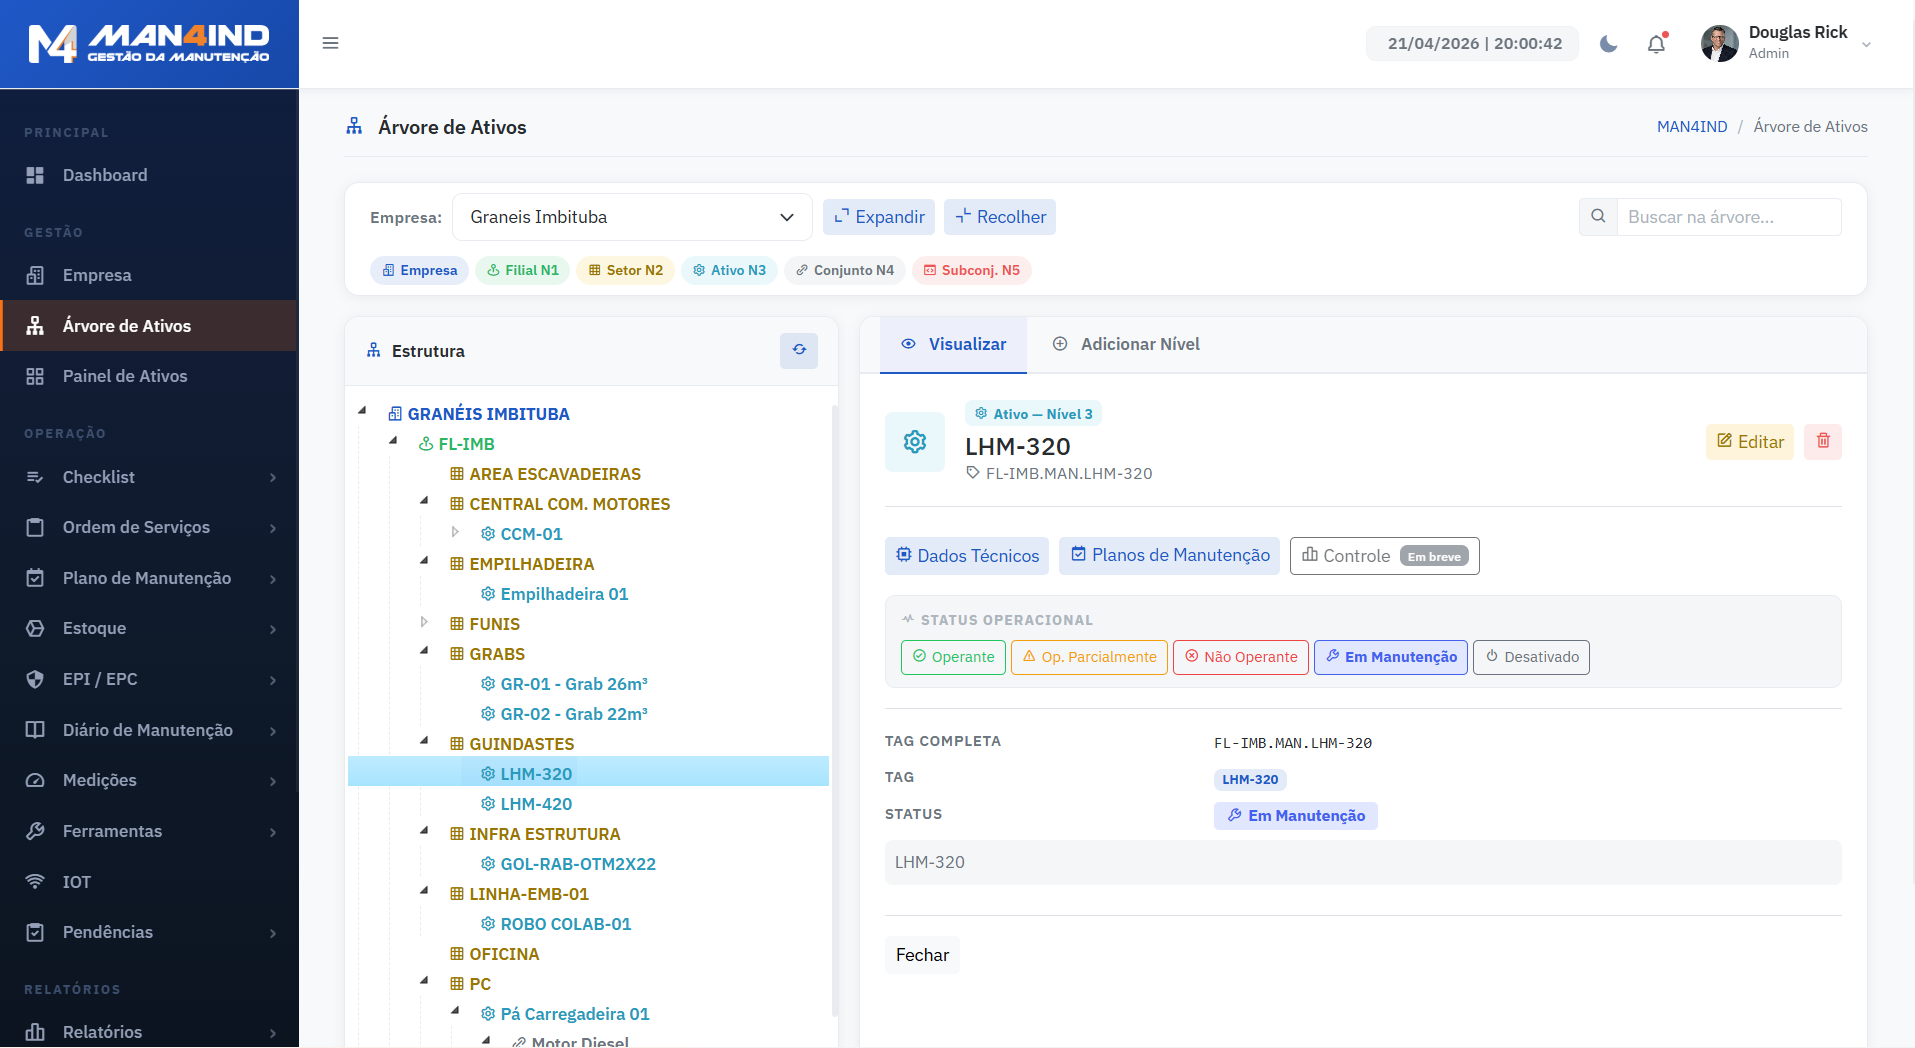Image resolution: width=1915 pixels, height=1048 pixels.
Task: Open Dashboard from the sidebar
Action: pyautogui.click(x=105, y=175)
